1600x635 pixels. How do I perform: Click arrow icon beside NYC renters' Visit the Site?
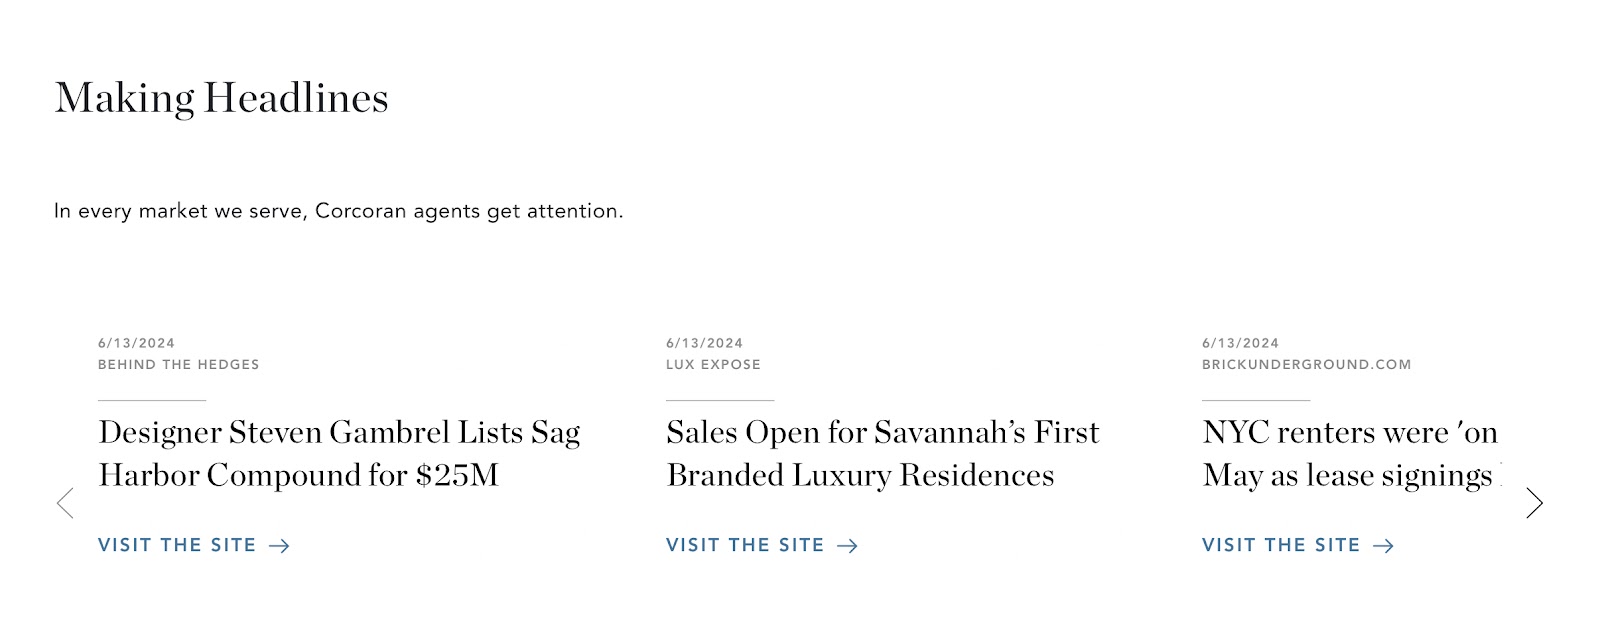[x=1384, y=546]
